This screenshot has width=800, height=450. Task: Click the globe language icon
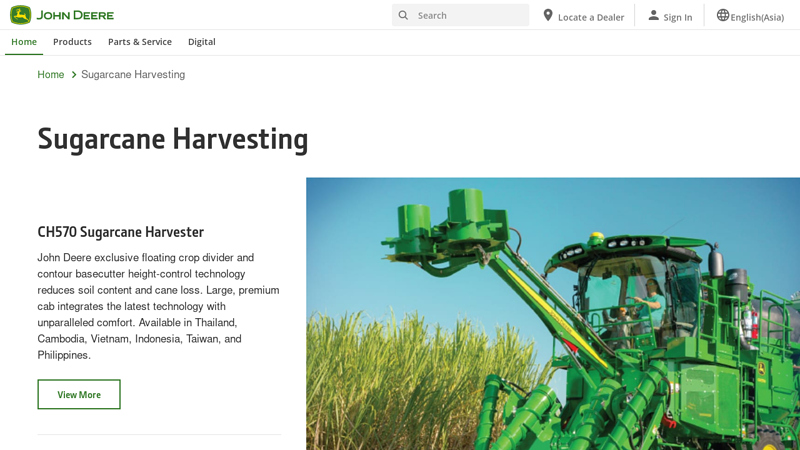pos(722,15)
